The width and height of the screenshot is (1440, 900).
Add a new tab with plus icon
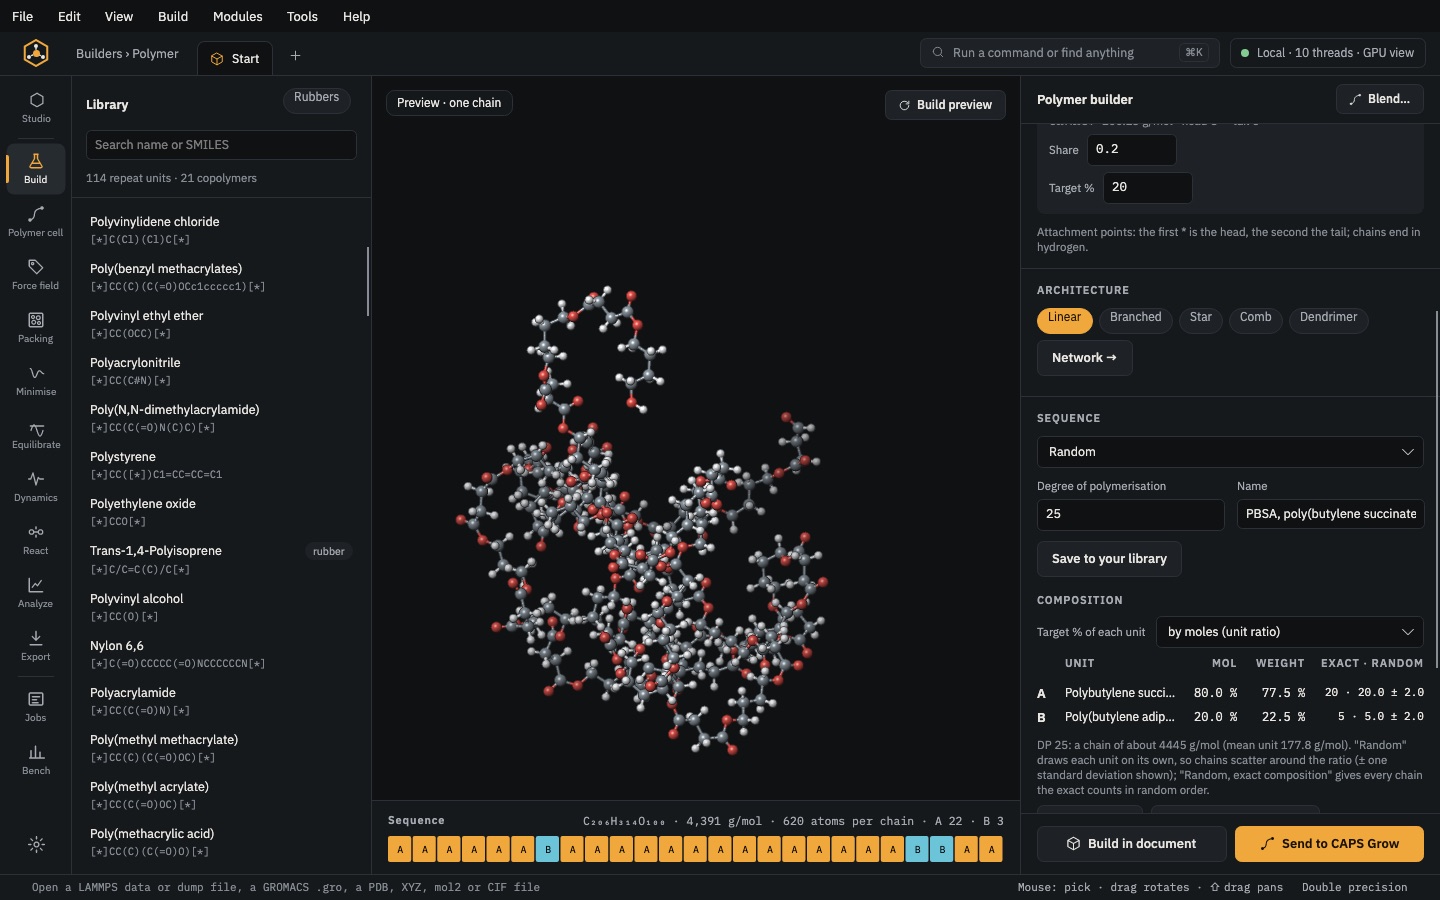[x=295, y=56]
